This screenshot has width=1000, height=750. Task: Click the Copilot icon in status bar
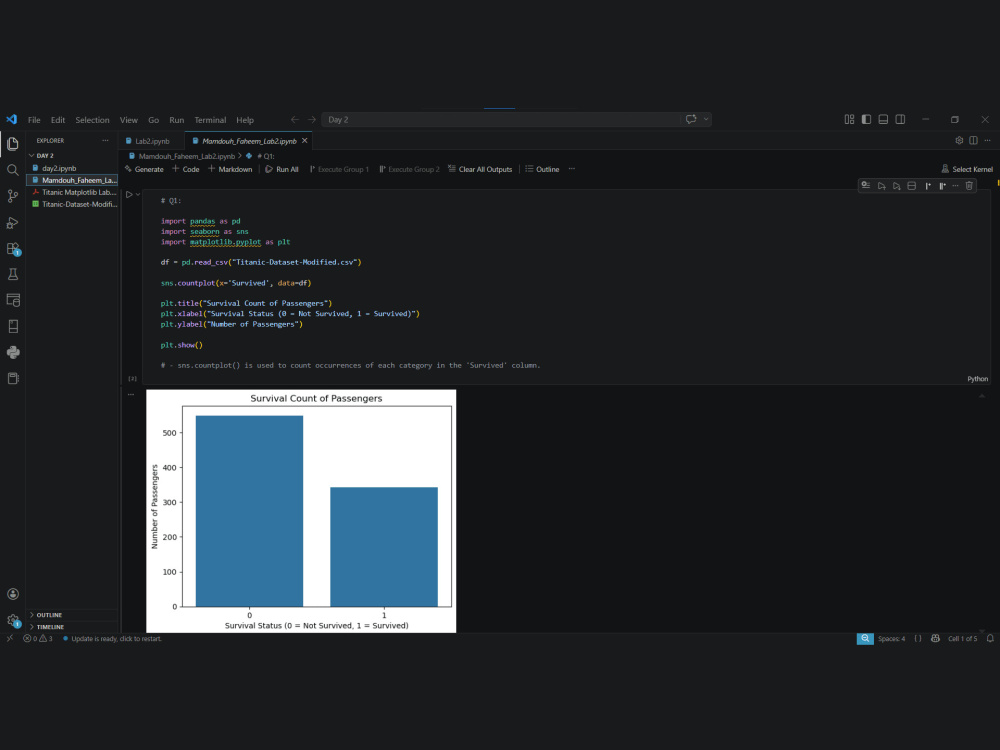pyautogui.click(x=935, y=638)
